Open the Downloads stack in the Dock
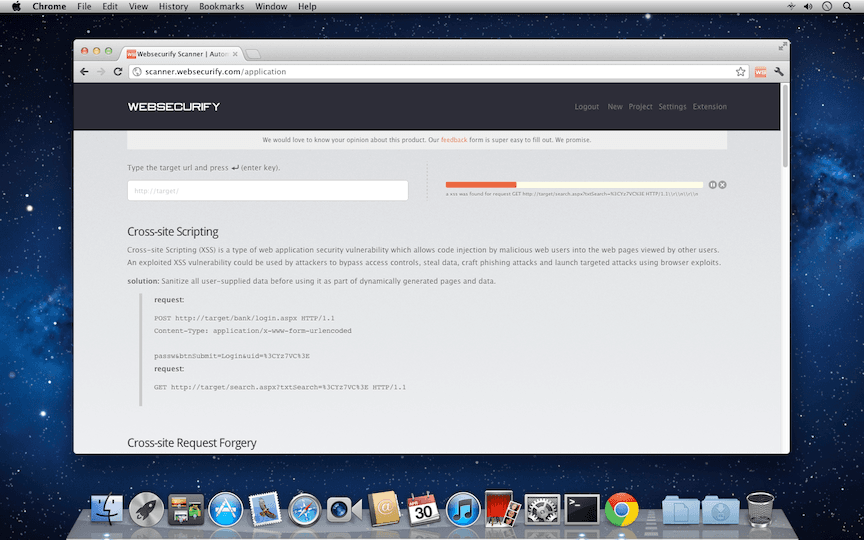 click(720, 510)
